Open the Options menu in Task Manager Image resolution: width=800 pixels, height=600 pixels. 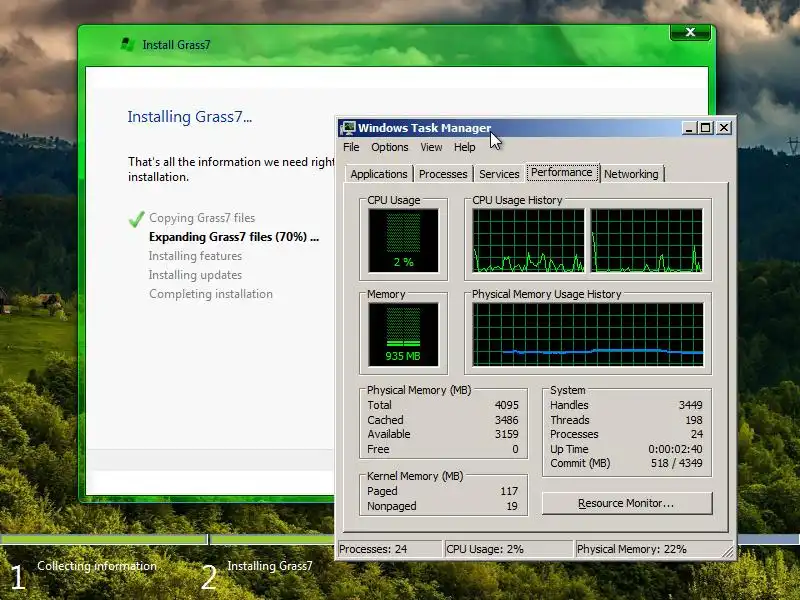390,147
